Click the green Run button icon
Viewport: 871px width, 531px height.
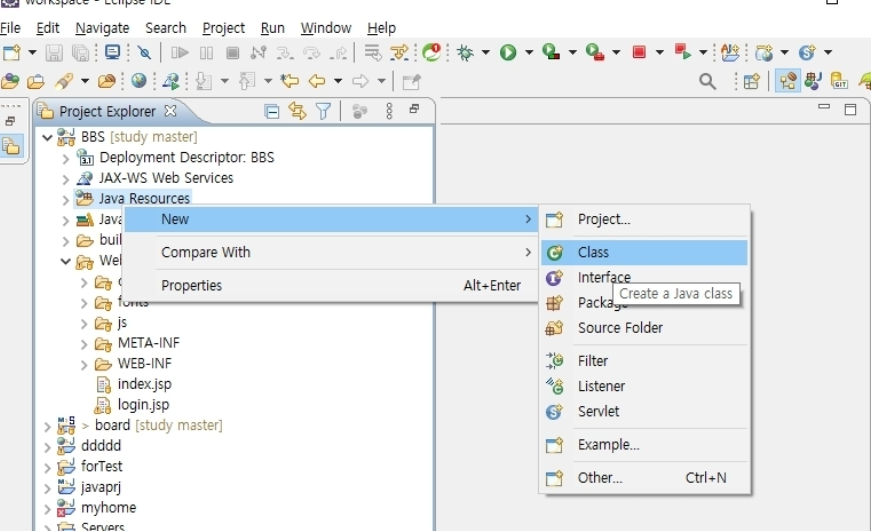tap(508, 53)
